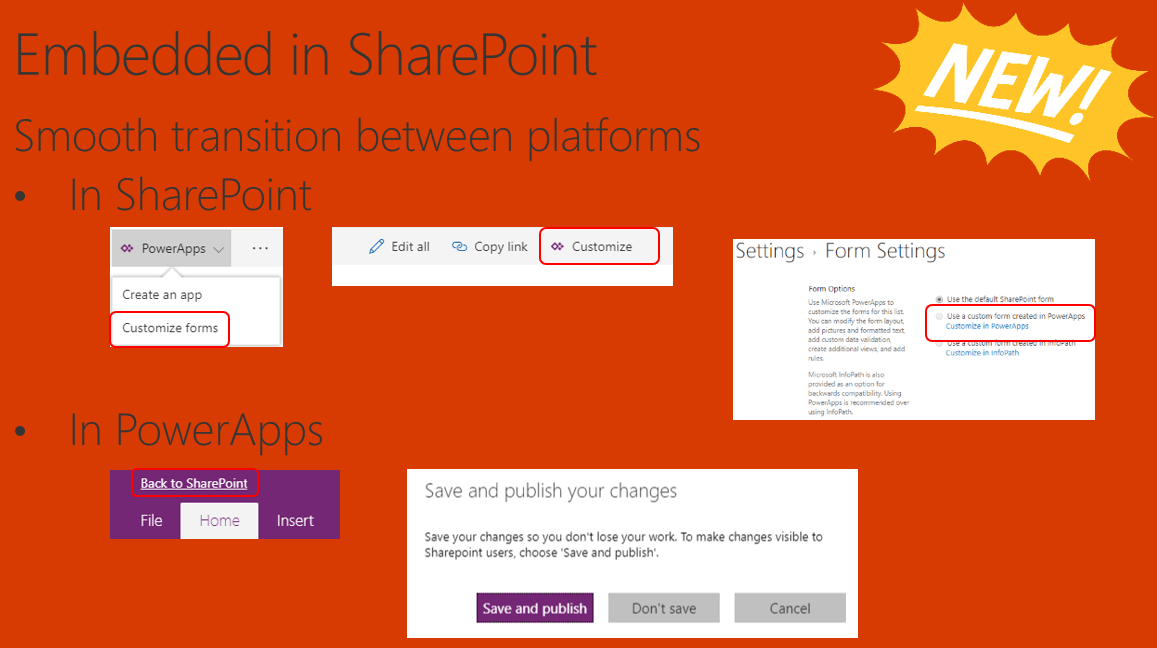The image size is (1157, 648).
Task: Choose the custom form created in PowerApps radio
Action: [x=938, y=316]
